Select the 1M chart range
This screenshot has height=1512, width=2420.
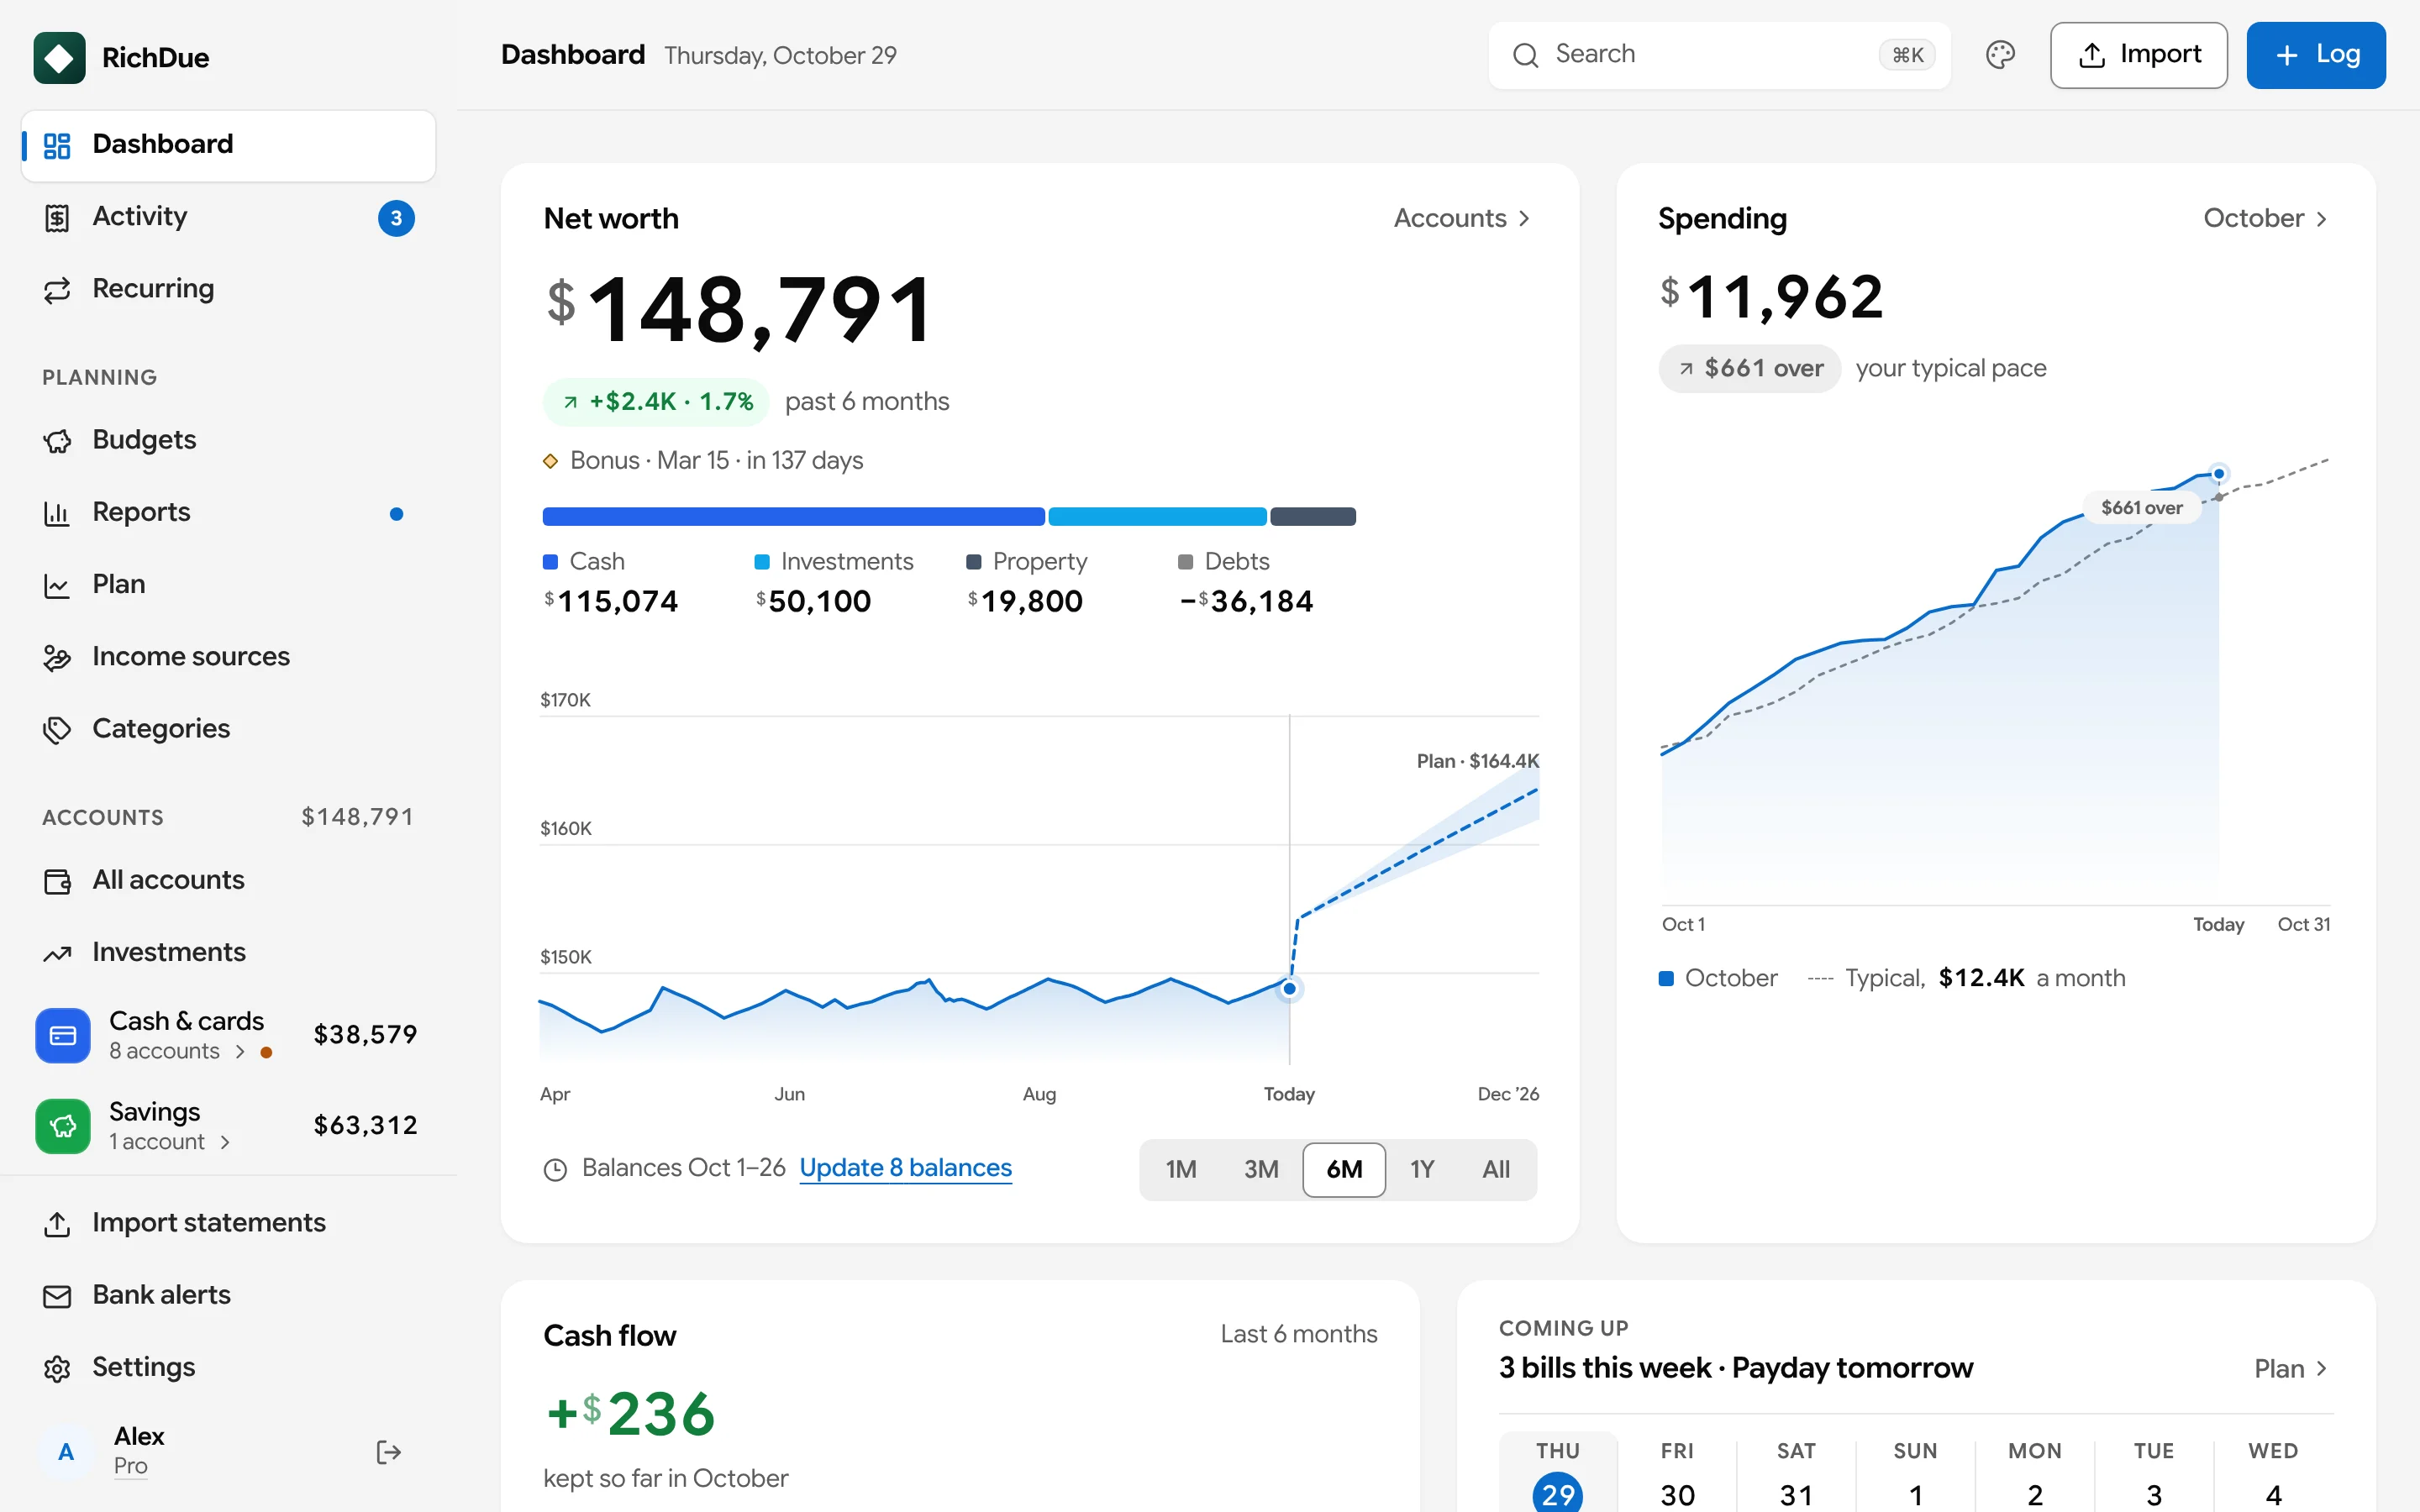(x=1181, y=1169)
